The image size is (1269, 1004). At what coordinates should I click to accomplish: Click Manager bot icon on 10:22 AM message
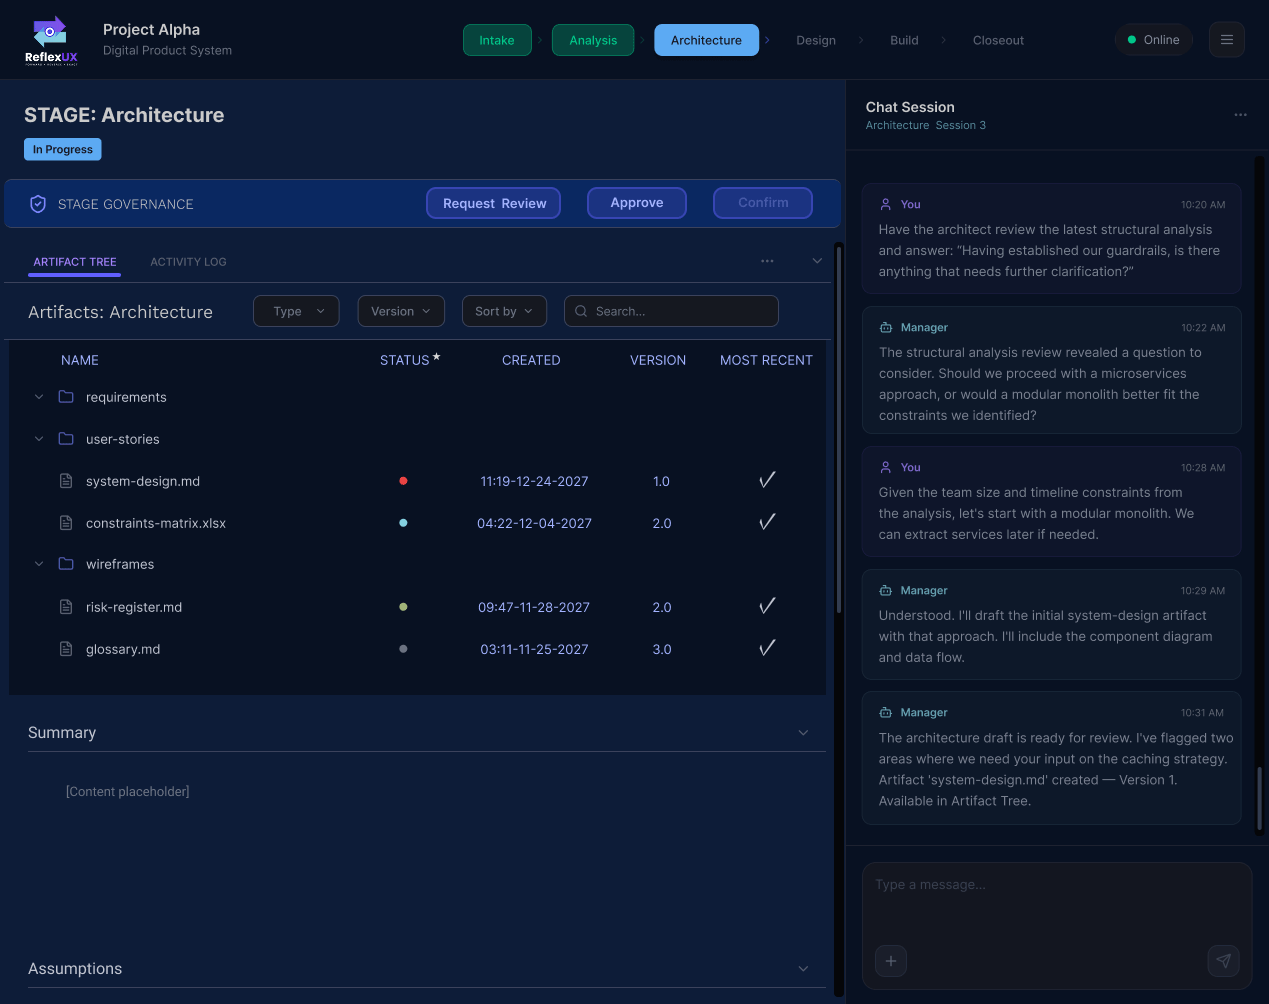(x=885, y=327)
